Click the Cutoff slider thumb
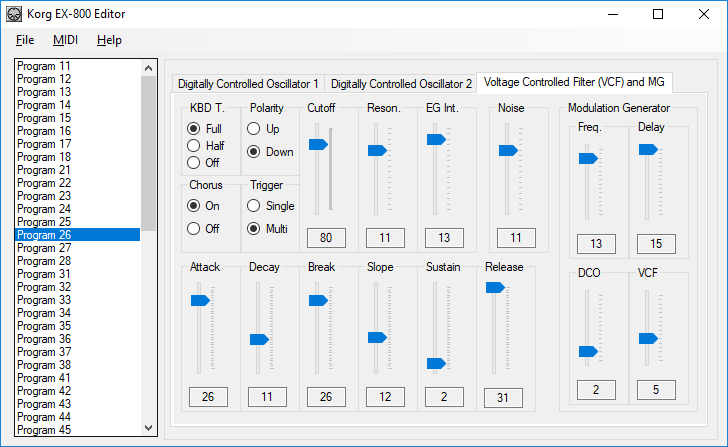728x447 pixels. point(318,144)
